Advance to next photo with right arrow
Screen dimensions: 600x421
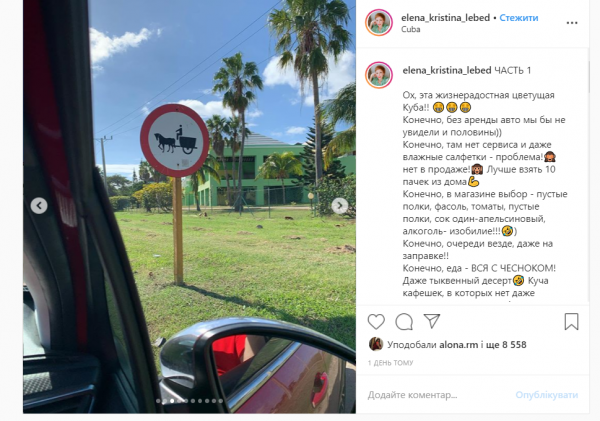coord(339,206)
